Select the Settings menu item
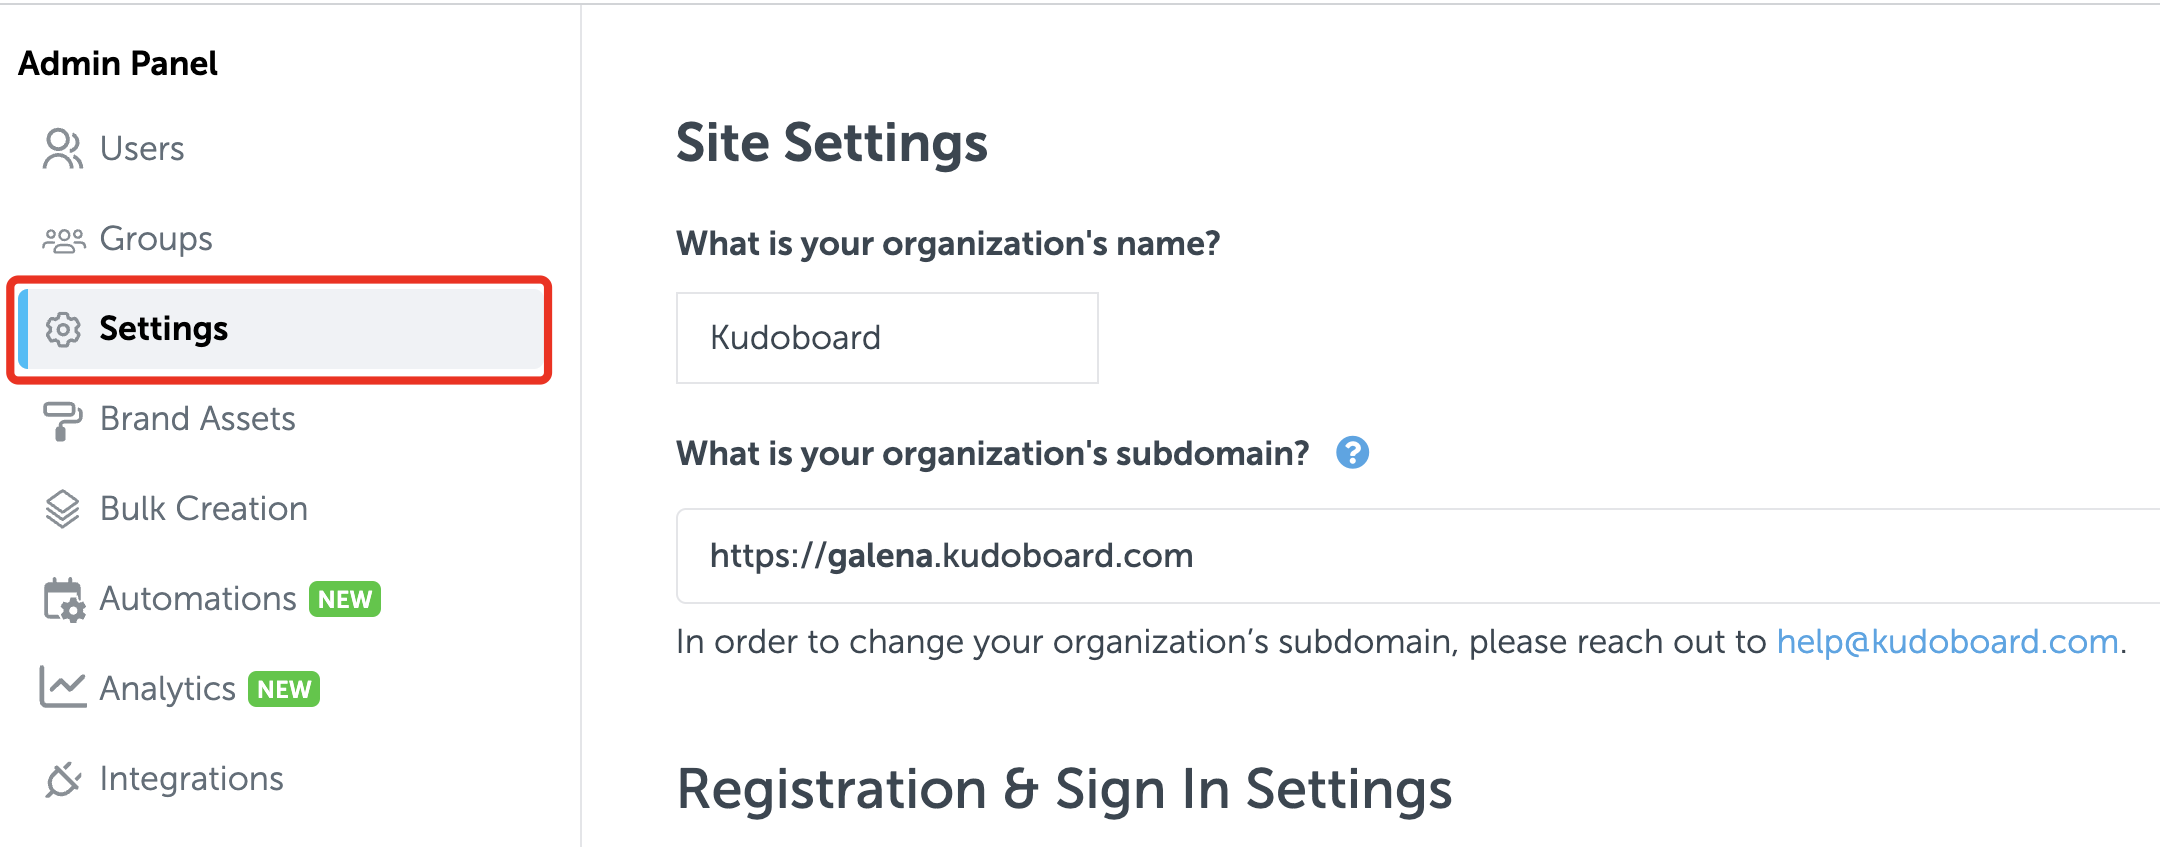Viewport: 2160px width, 847px height. click(x=164, y=329)
